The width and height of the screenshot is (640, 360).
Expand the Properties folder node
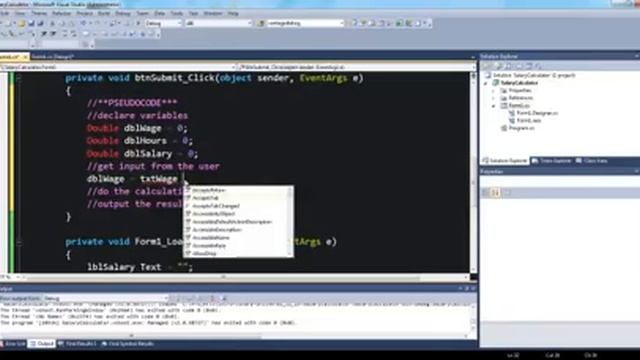[x=494, y=91]
